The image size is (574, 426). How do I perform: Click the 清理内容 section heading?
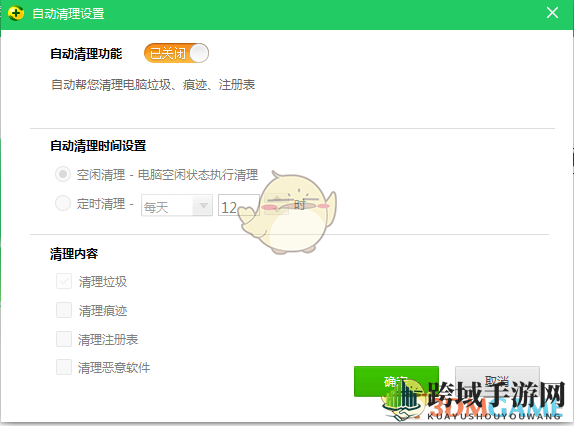(74, 254)
